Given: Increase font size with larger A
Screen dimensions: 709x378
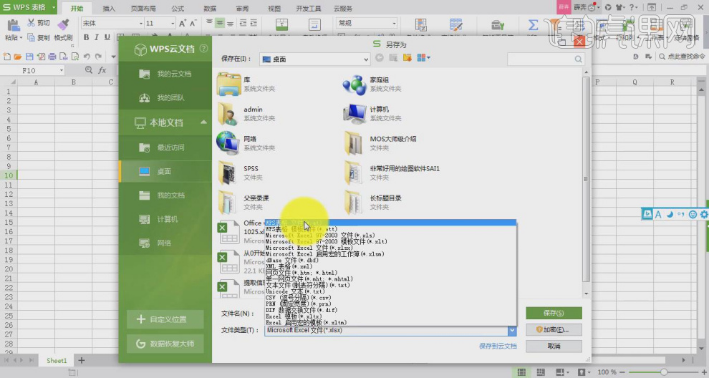Looking at the screenshot, I should click(x=182, y=23).
